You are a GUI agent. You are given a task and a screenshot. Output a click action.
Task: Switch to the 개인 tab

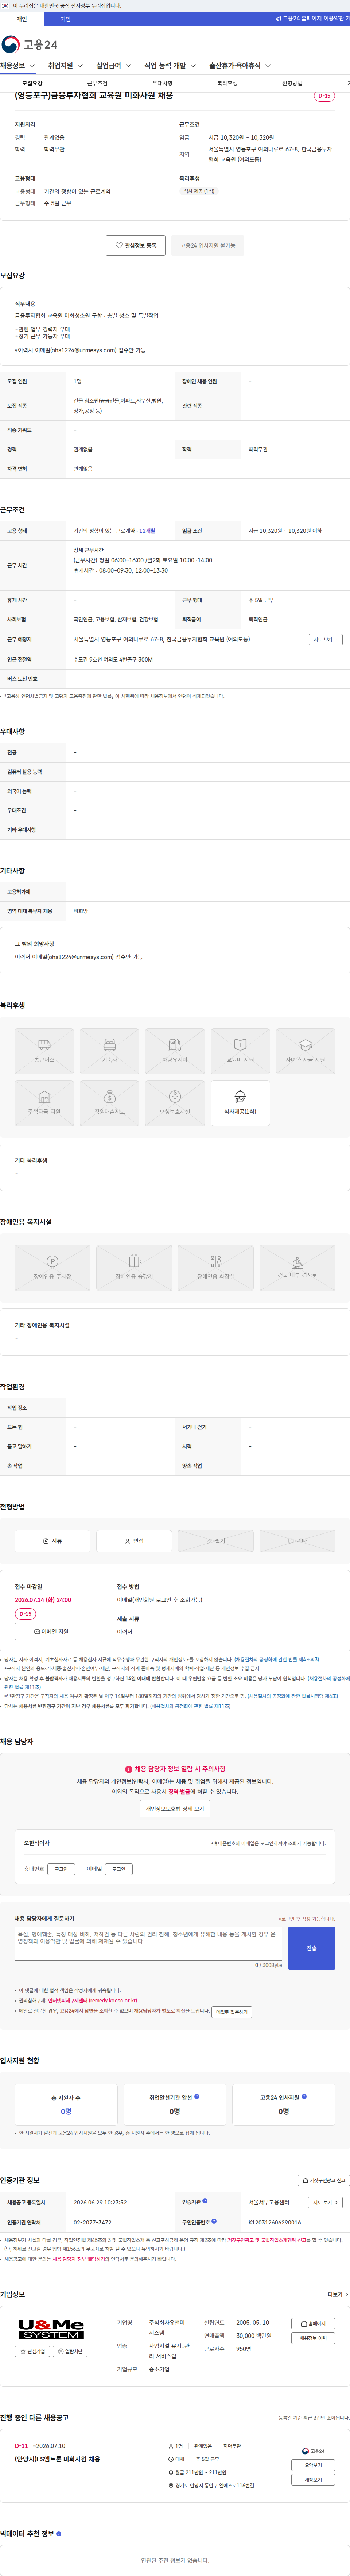[x=22, y=19]
